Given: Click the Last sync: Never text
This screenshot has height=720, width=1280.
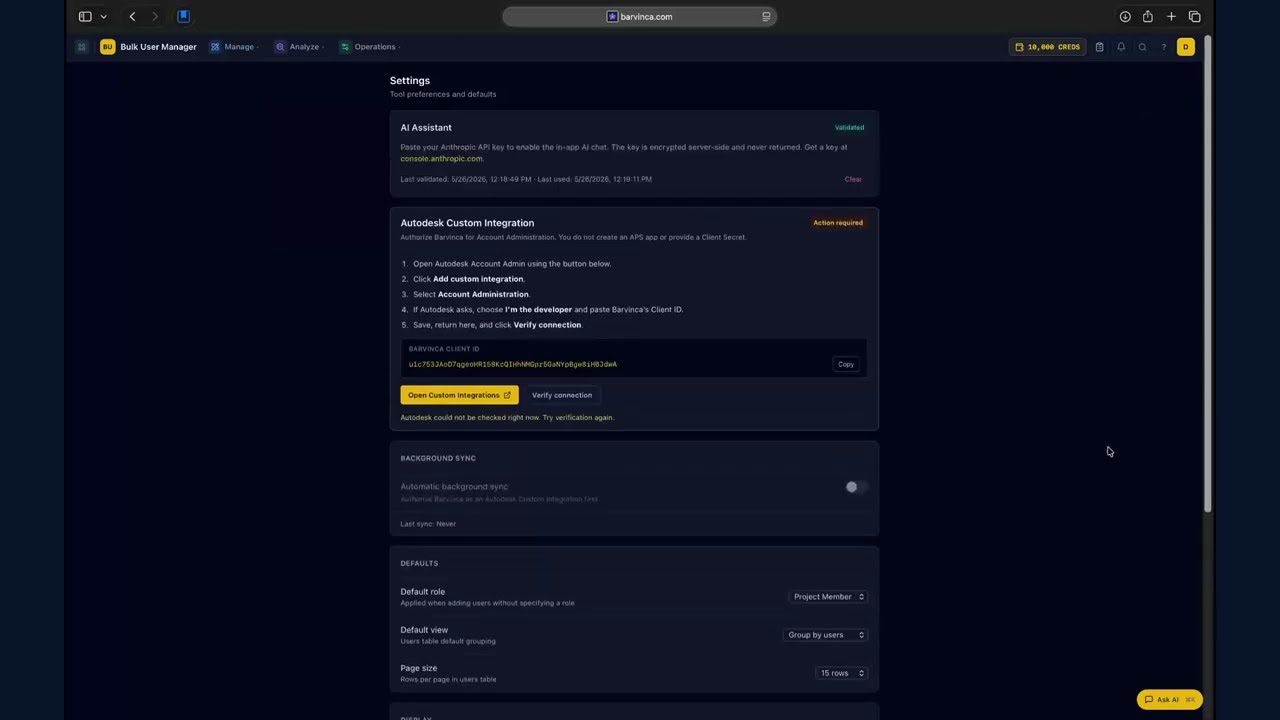Looking at the screenshot, I should pos(428,524).
